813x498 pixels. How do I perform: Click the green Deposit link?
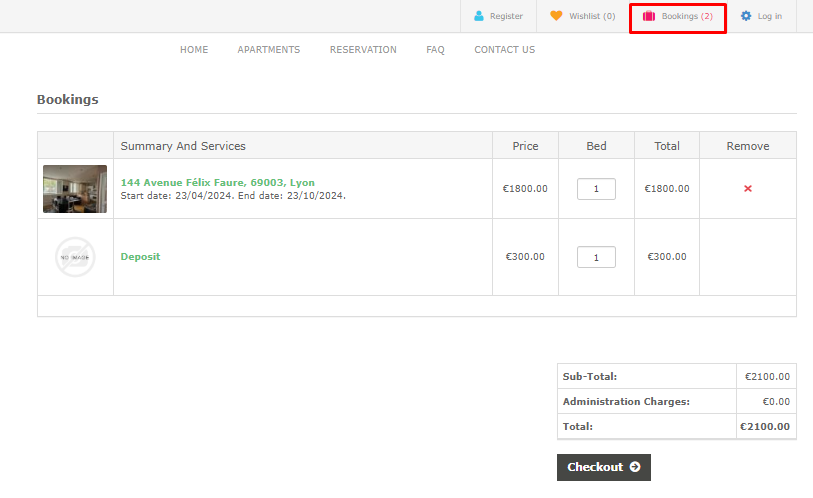(140, 257)
